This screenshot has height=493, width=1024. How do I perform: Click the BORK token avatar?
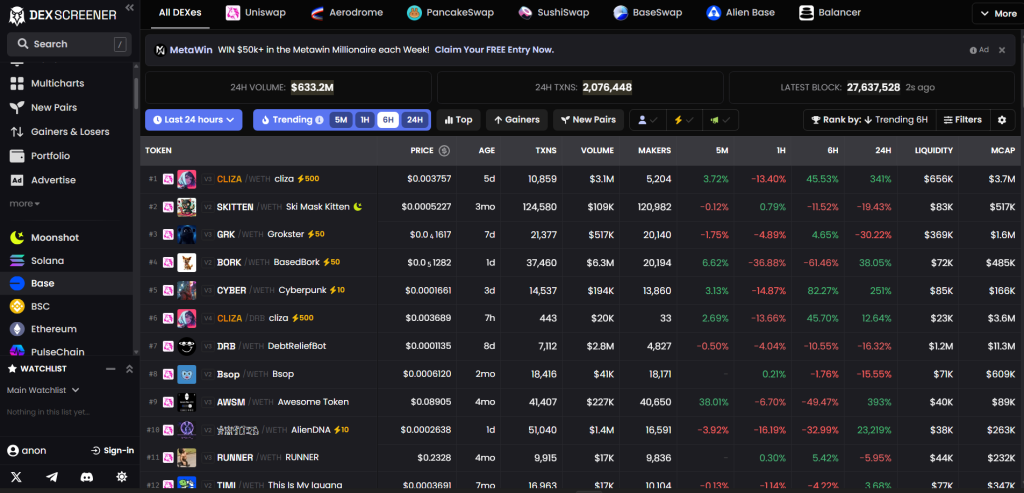(x=186, y=262)
